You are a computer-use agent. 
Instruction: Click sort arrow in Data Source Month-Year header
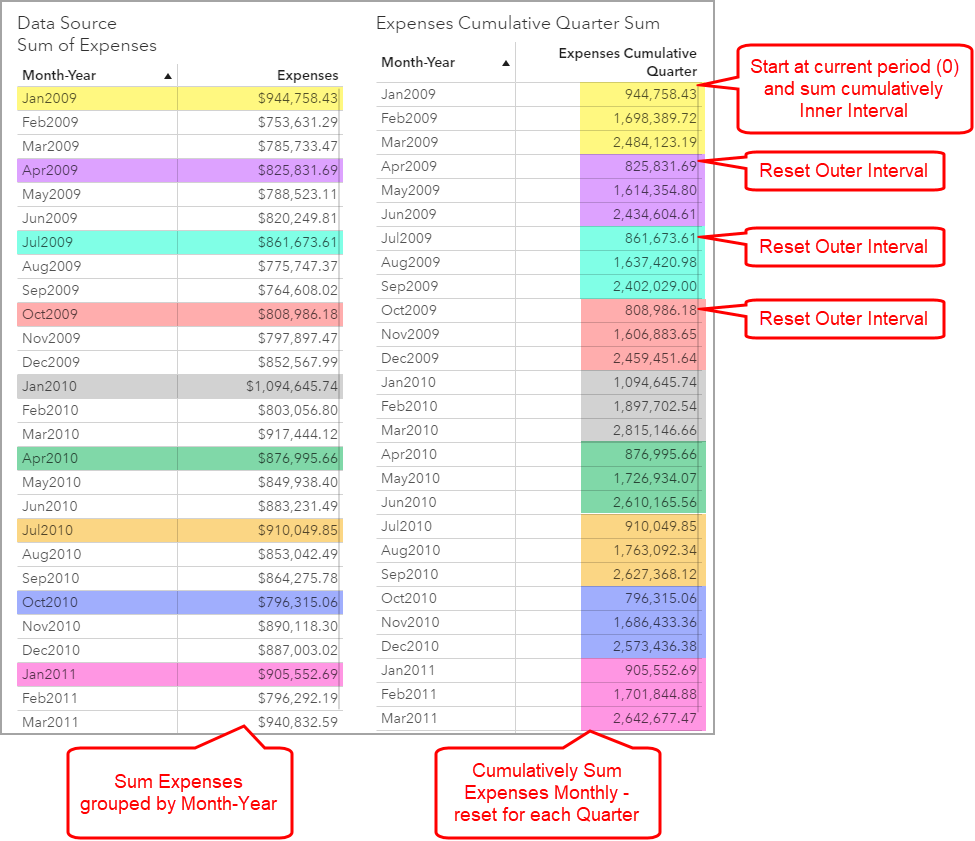click(168, 76)
